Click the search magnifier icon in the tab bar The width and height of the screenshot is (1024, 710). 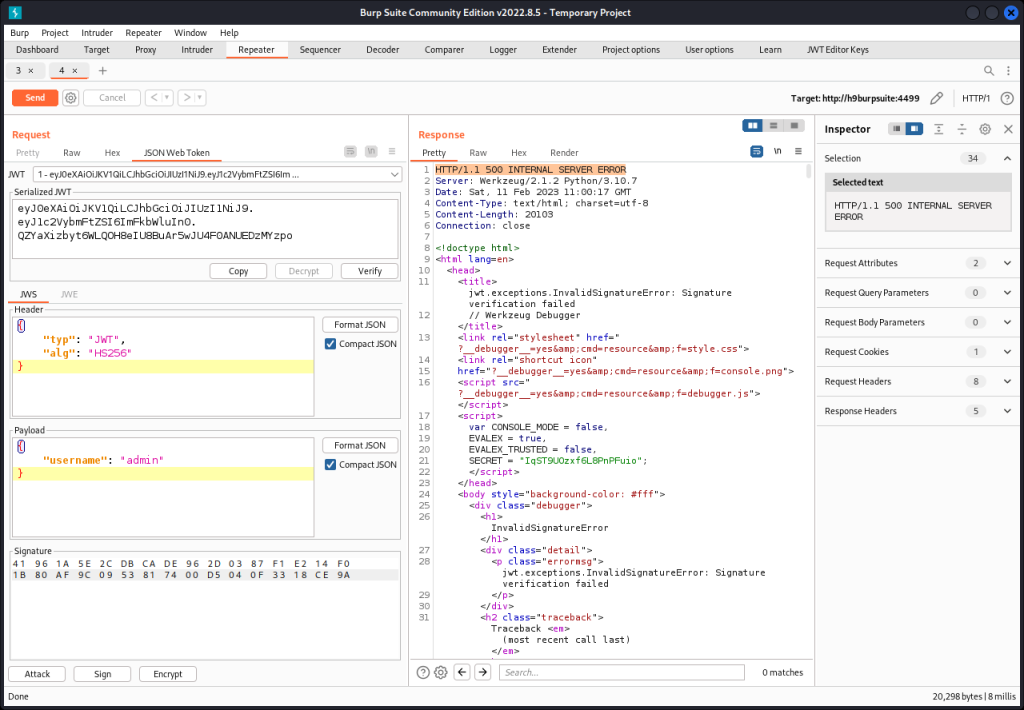989,71
